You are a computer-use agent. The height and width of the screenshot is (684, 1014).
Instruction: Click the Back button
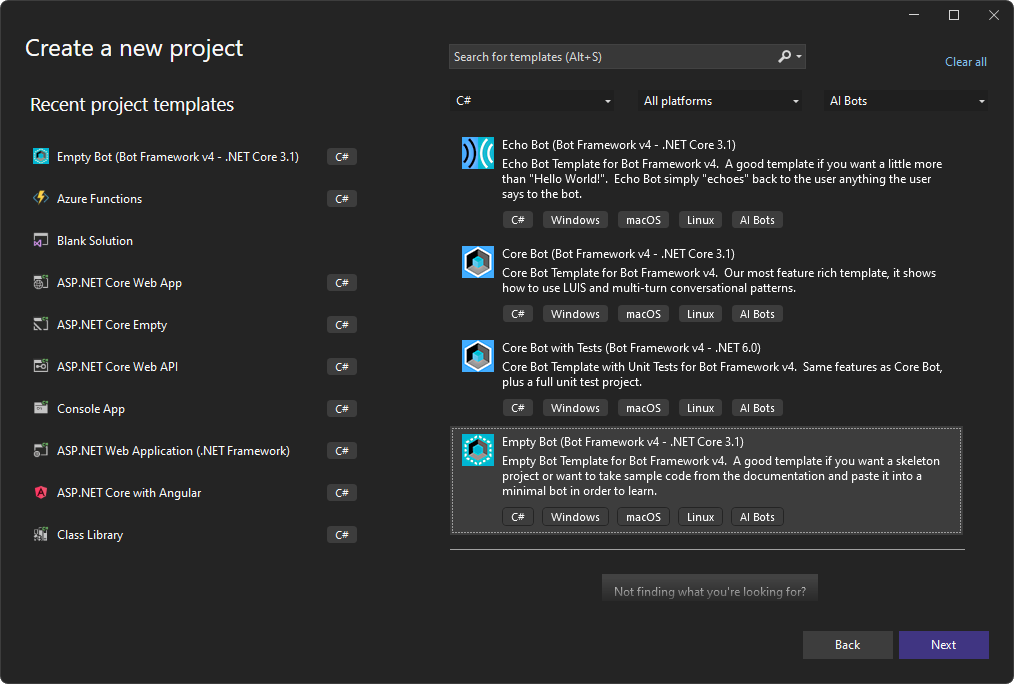point(847,645)
